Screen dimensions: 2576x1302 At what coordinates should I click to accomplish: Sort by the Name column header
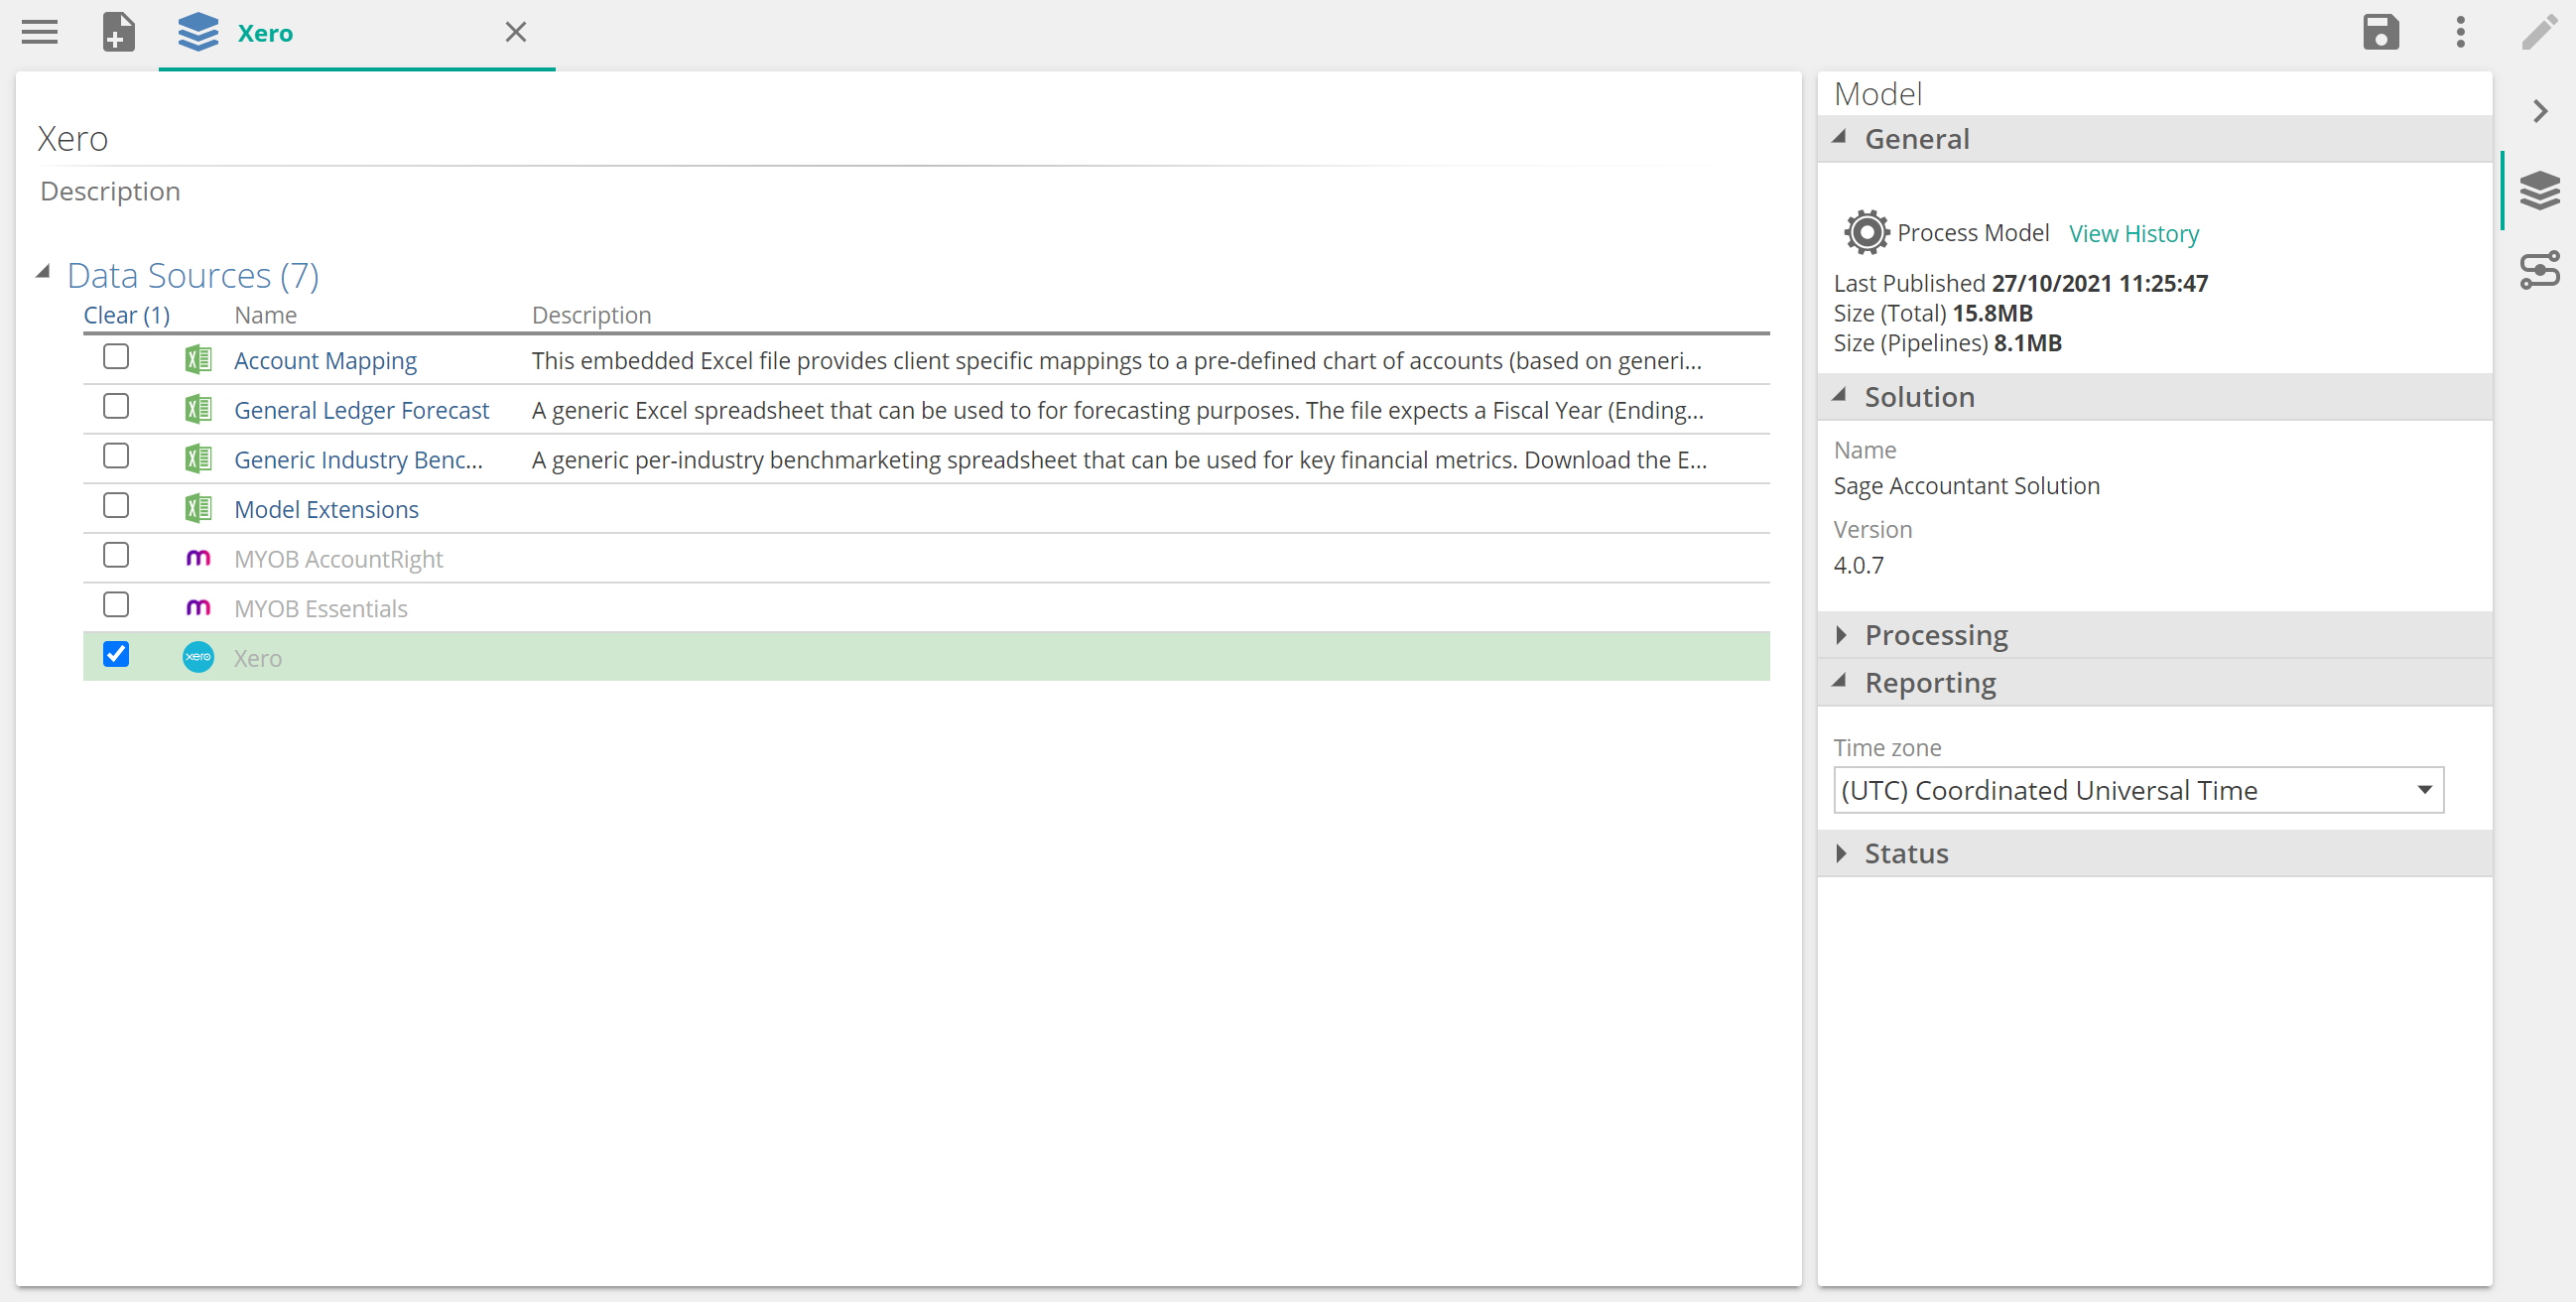(x=265, y=315)
